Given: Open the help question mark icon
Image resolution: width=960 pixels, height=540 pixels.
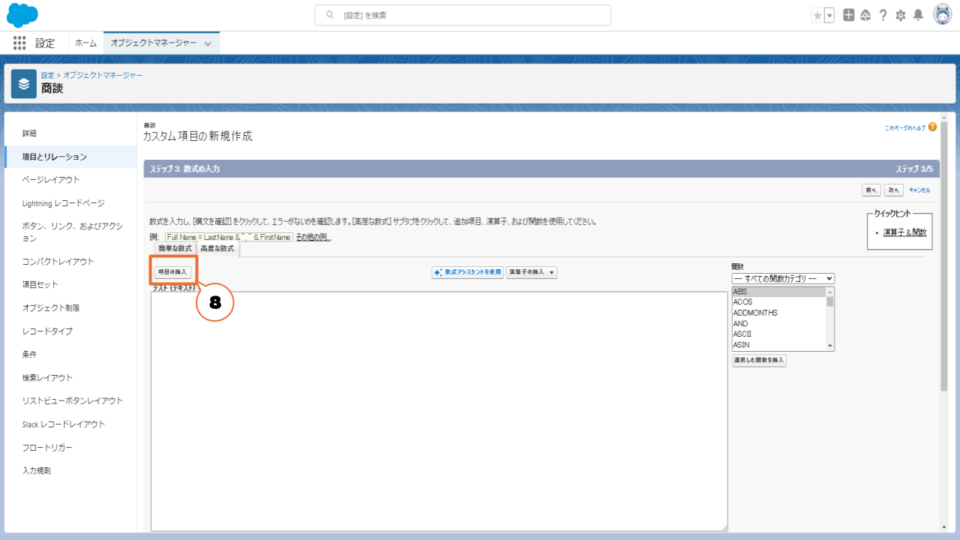Looking at the screenshot, I should (x=883, y=15).
